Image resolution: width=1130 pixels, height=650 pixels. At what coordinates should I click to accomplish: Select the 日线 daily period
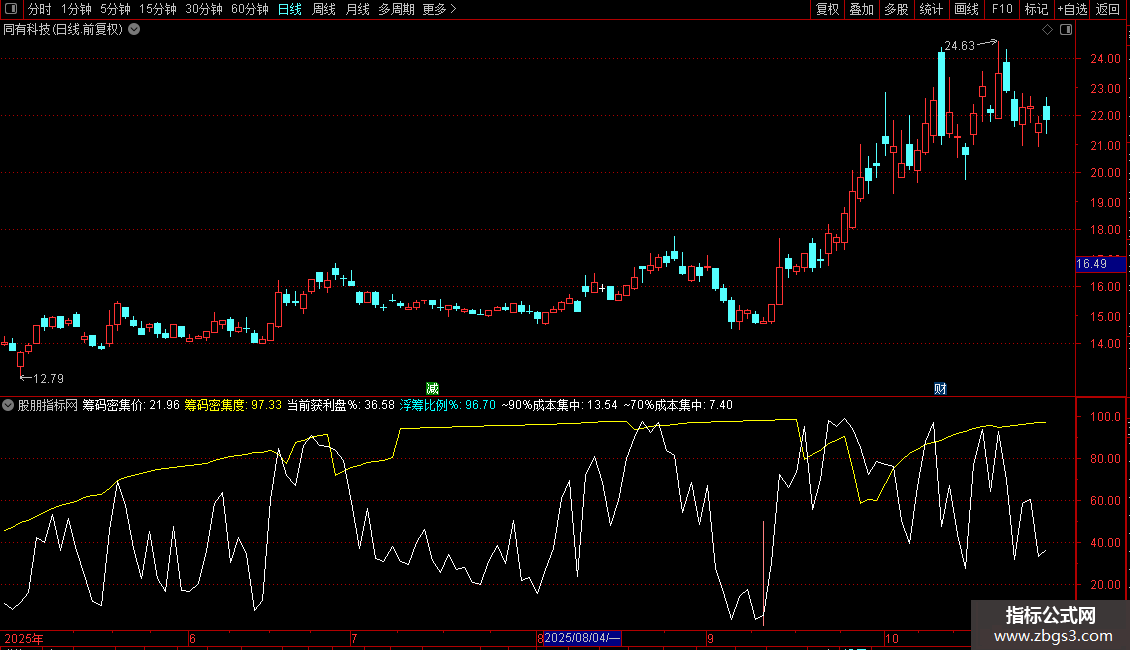pos(290,9)
